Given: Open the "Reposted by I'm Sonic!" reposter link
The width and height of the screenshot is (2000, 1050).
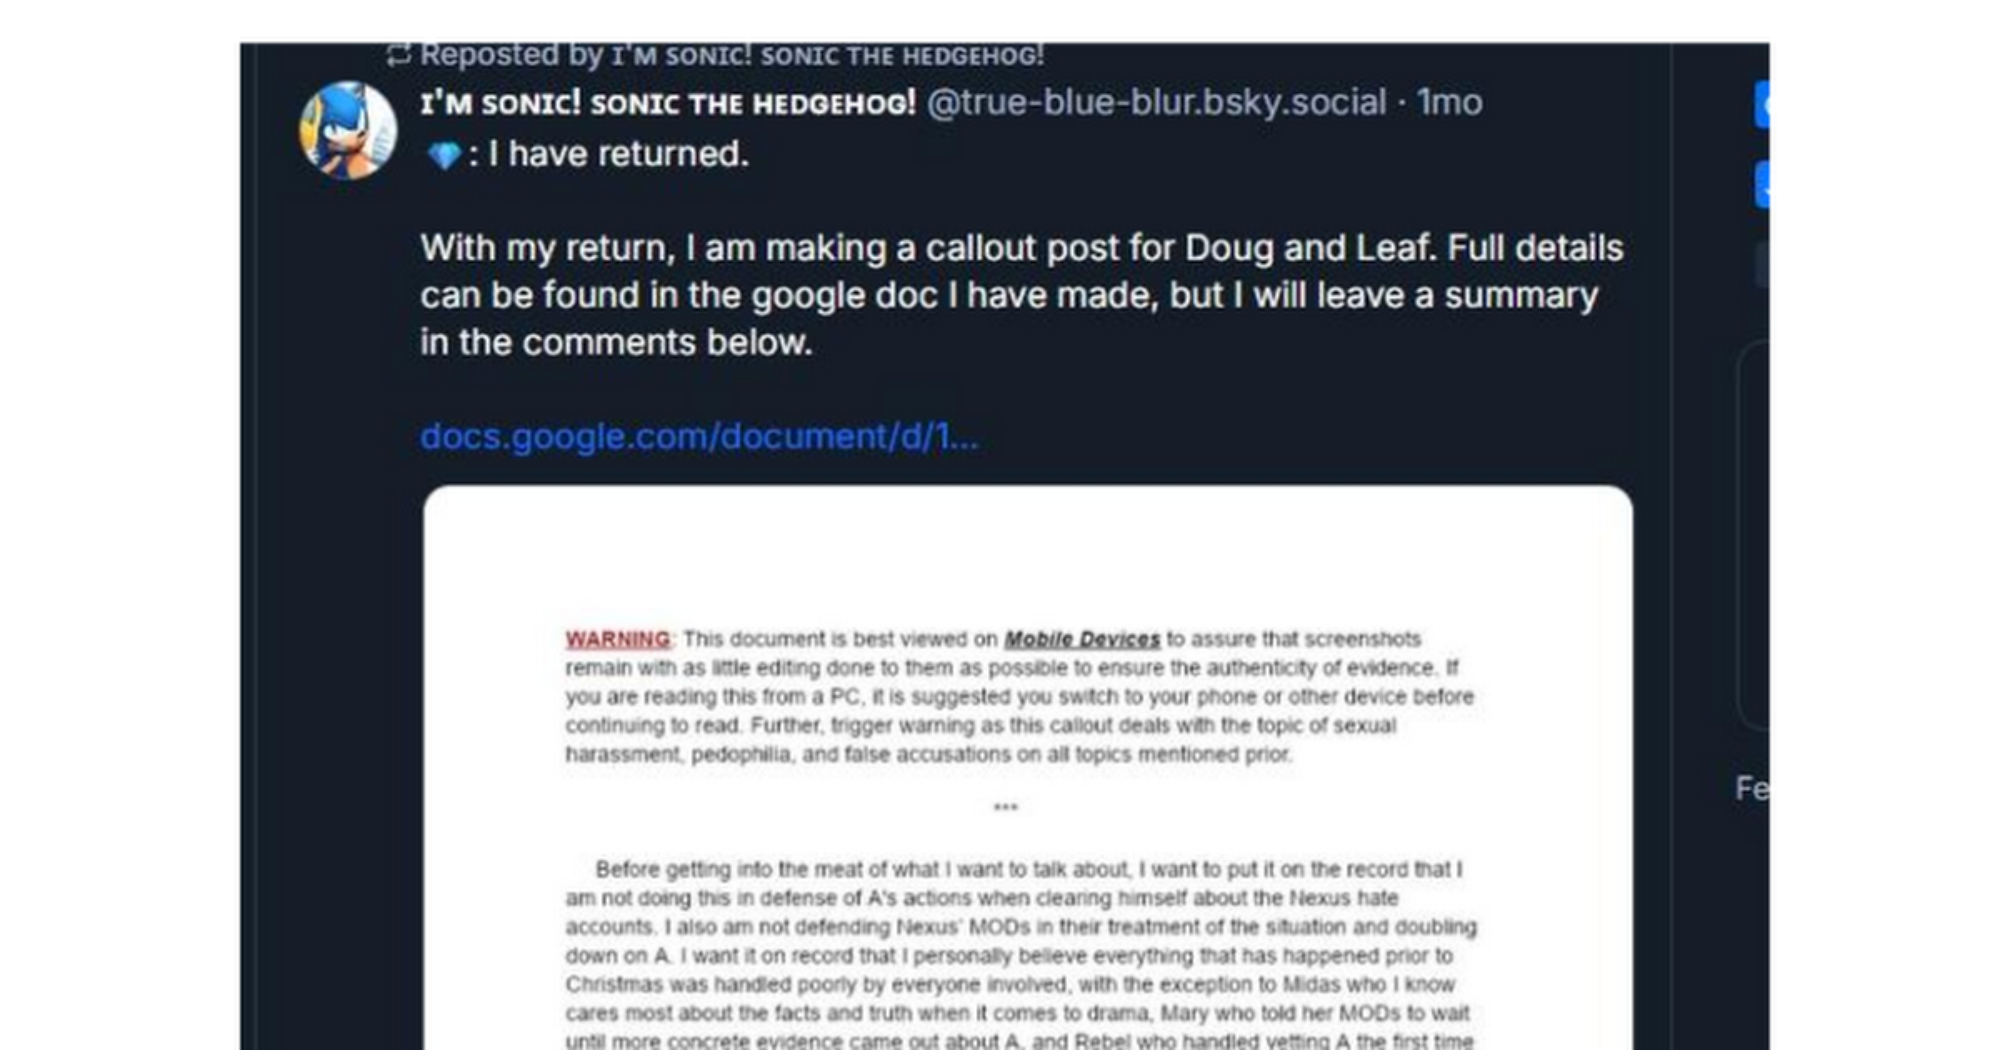Looking at the screenshot, I should 732,54.
